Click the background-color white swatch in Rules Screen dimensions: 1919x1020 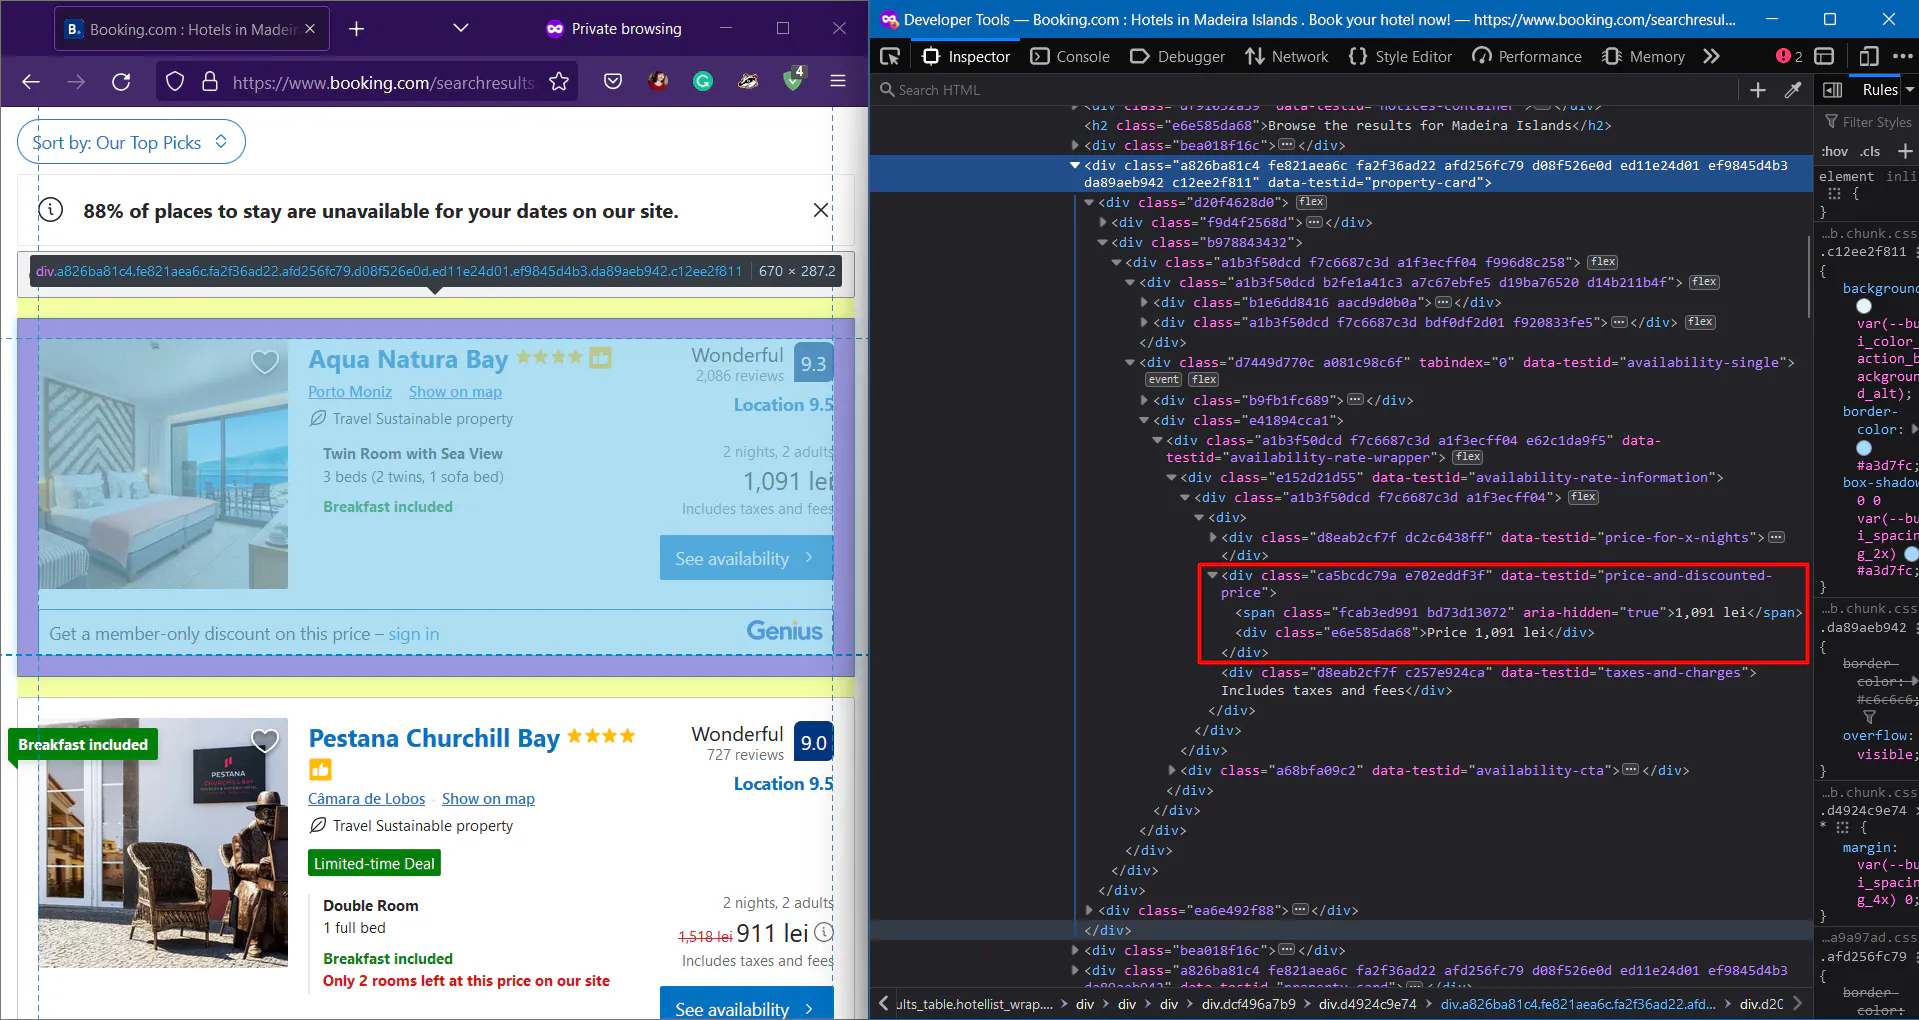click(1863, 306)
